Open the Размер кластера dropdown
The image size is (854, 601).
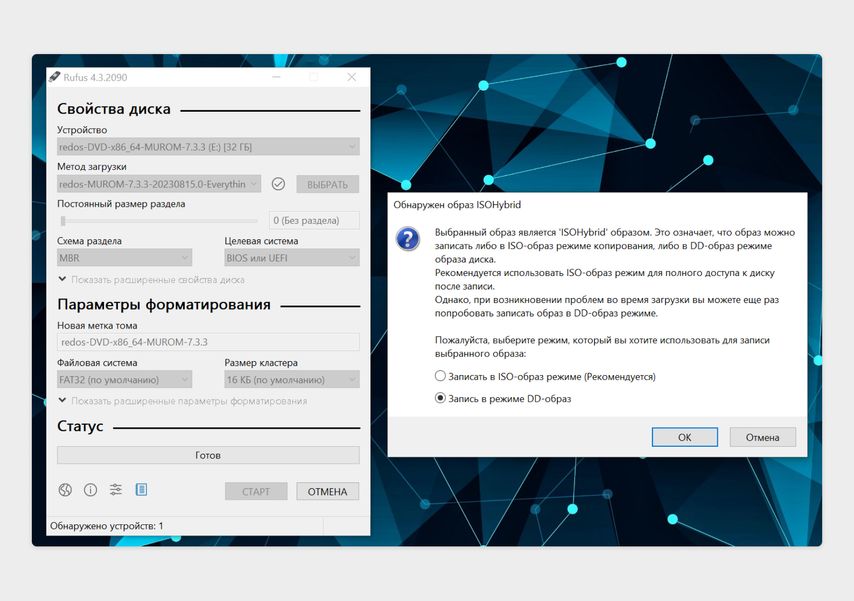(292, 379)
